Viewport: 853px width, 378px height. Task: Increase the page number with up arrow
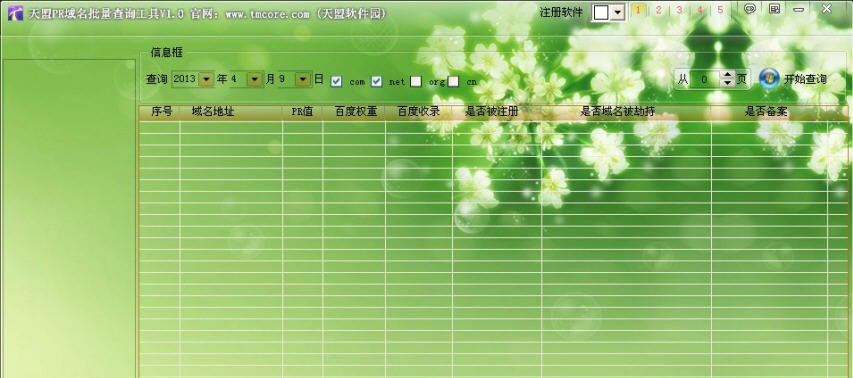tap(727, 76)
